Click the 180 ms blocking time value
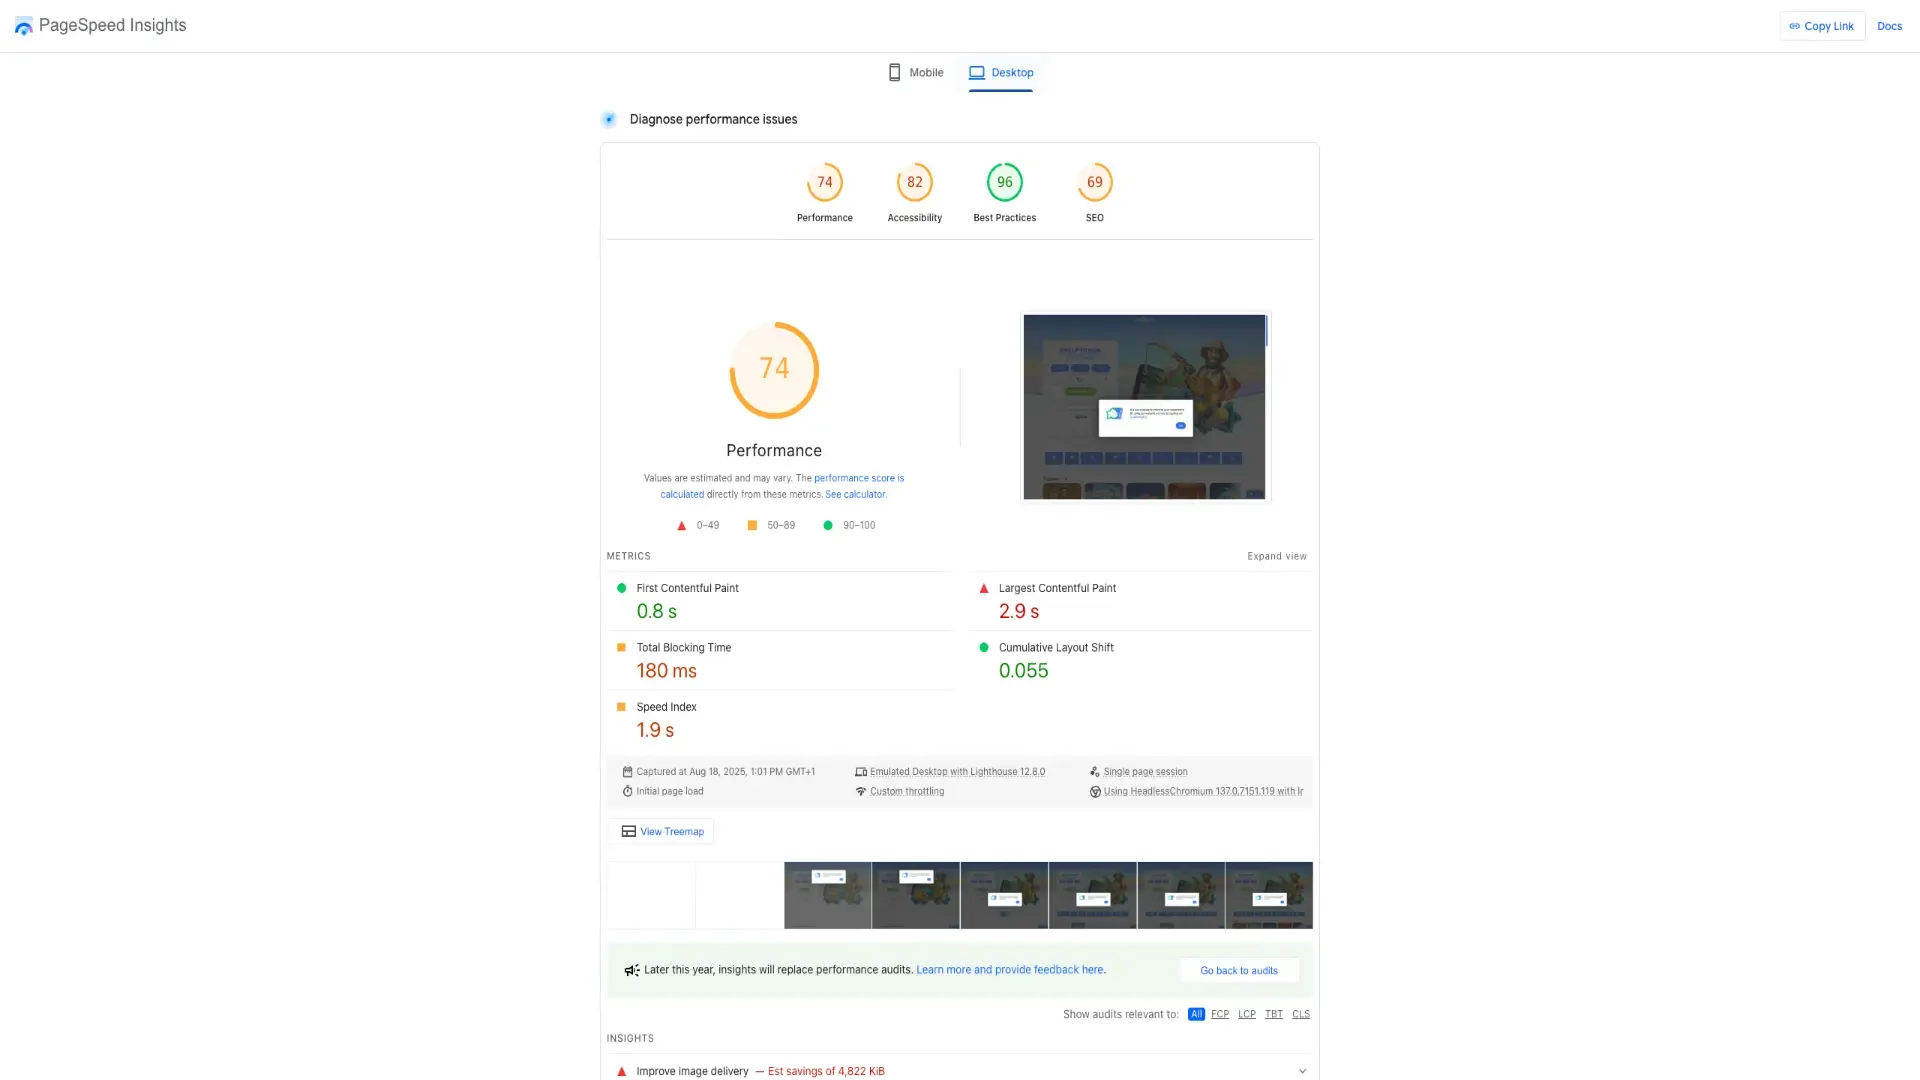The width and height of the screenshot is (1920, 1080). pos(667,671)
